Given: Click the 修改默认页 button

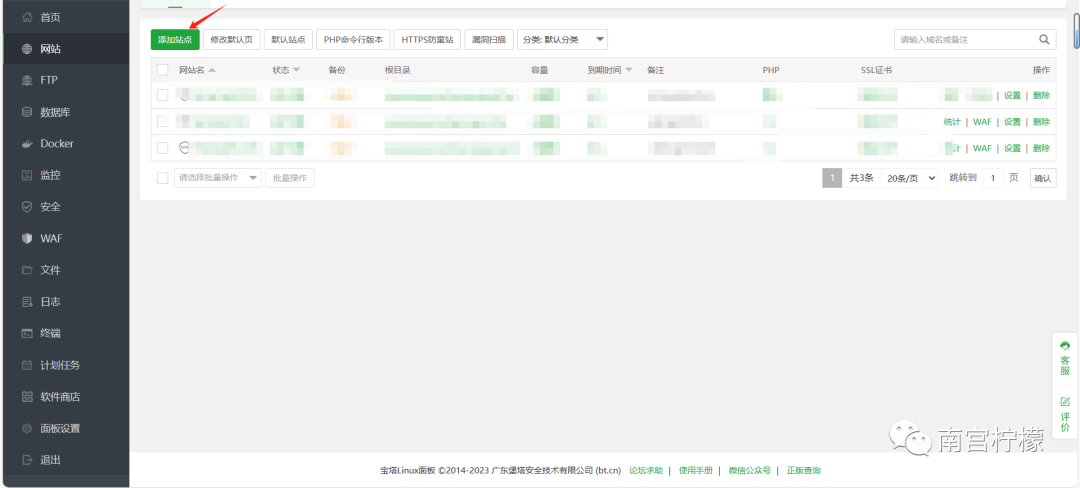Looking at the screenshot, I should (231, 39).
